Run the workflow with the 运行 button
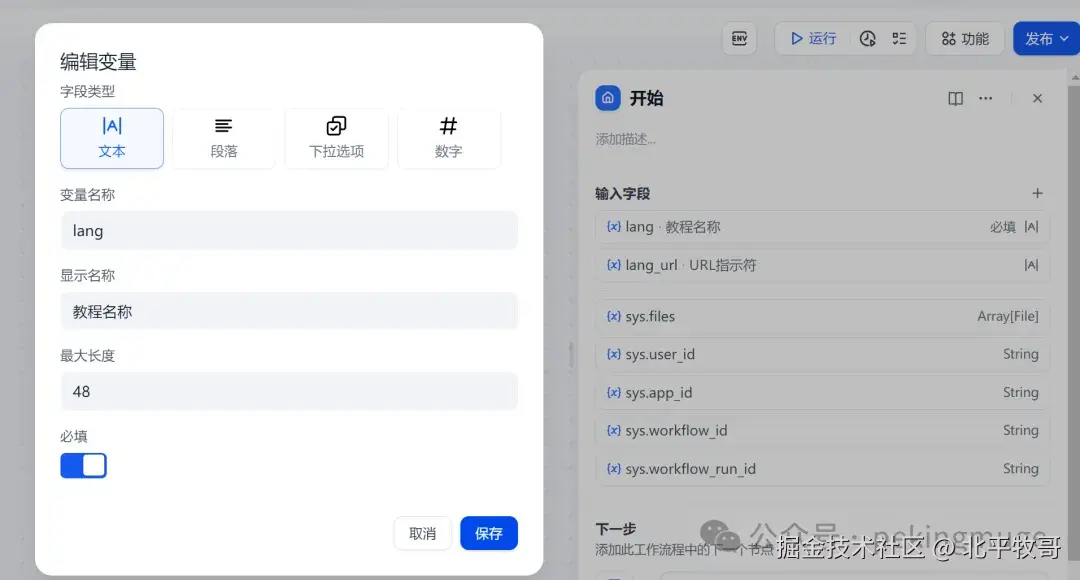The width and height of the screenshot is (1080, 580). tap(812, 38)
